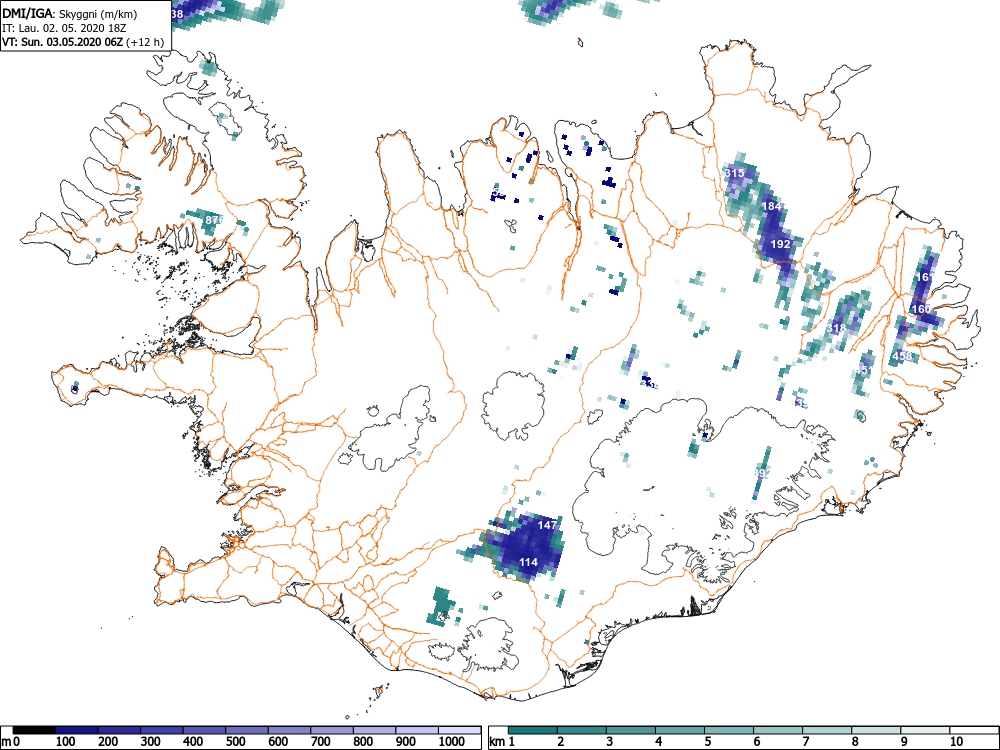Select the '4' label on the km scale
This screenshot has width=1000, height=750.
[x=659, y=742]
